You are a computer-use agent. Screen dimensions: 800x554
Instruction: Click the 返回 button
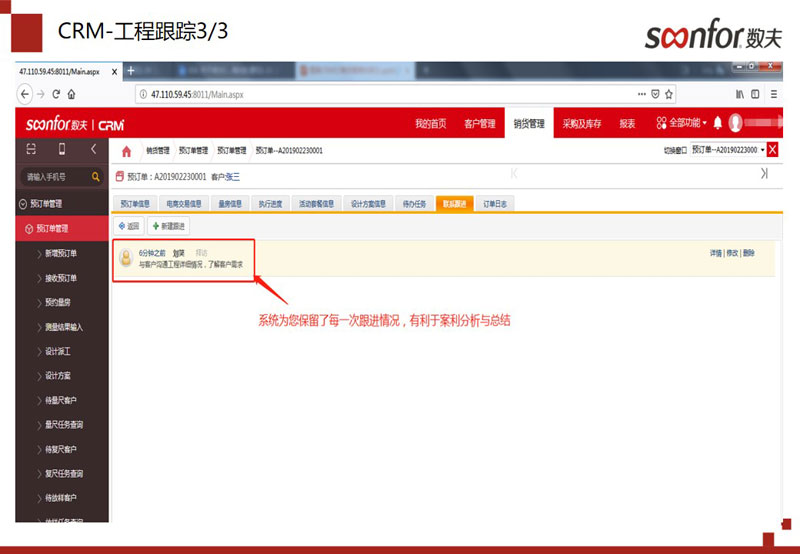(x=127, y=226)
